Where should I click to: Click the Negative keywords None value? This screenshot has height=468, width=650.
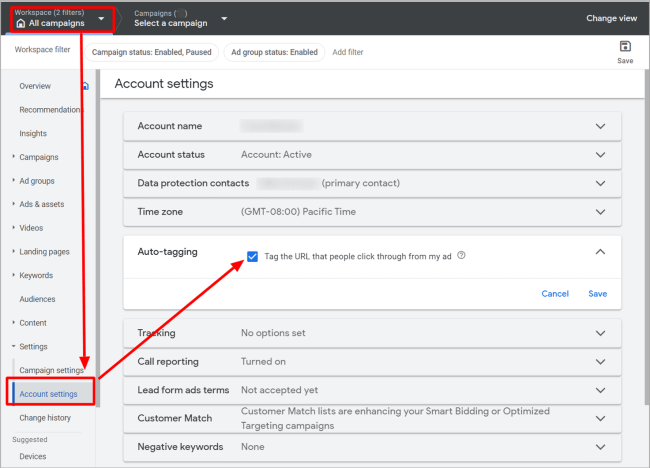[x=252, y=447]
